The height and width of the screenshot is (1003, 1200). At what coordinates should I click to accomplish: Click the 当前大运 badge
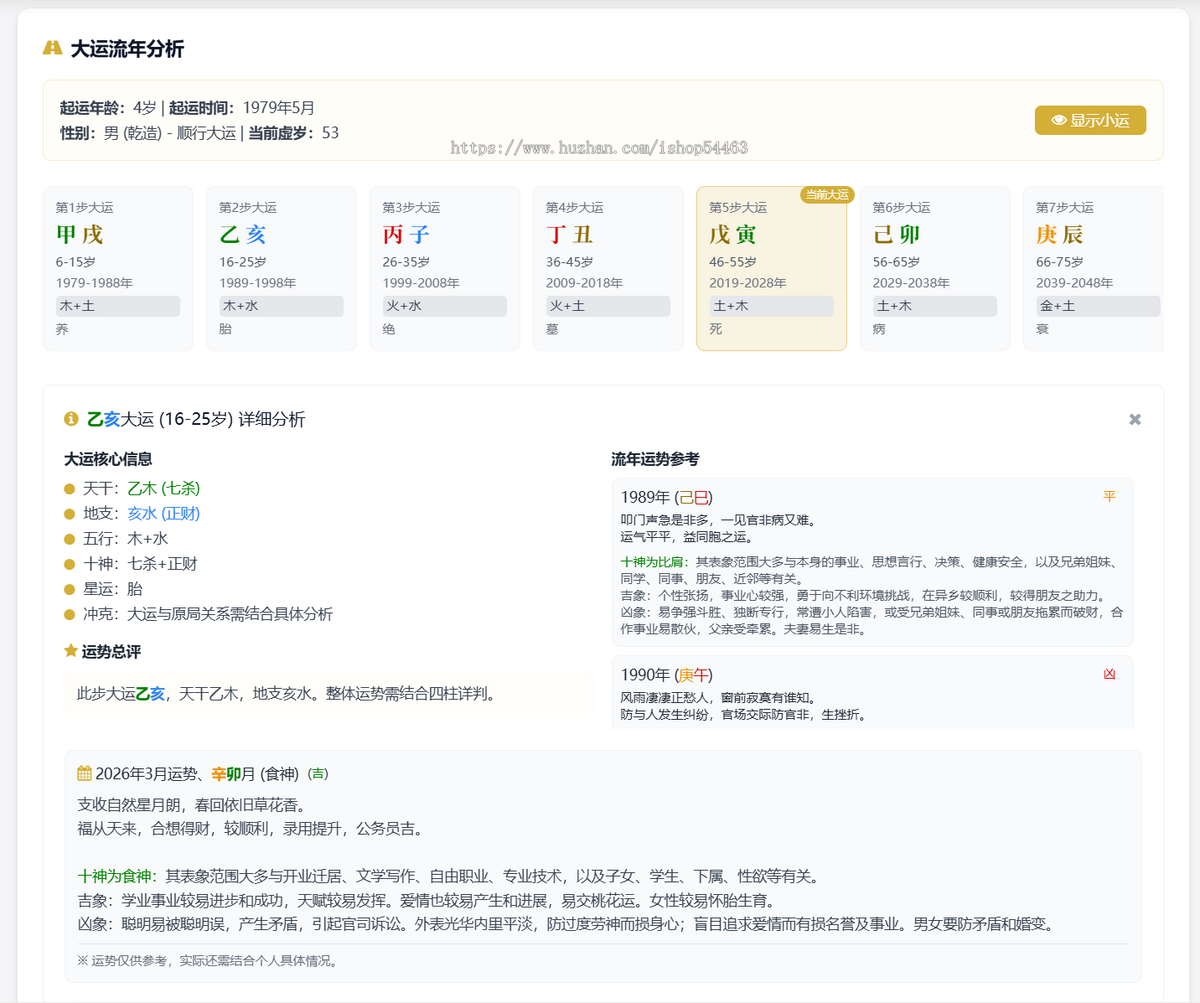(827, 194)
